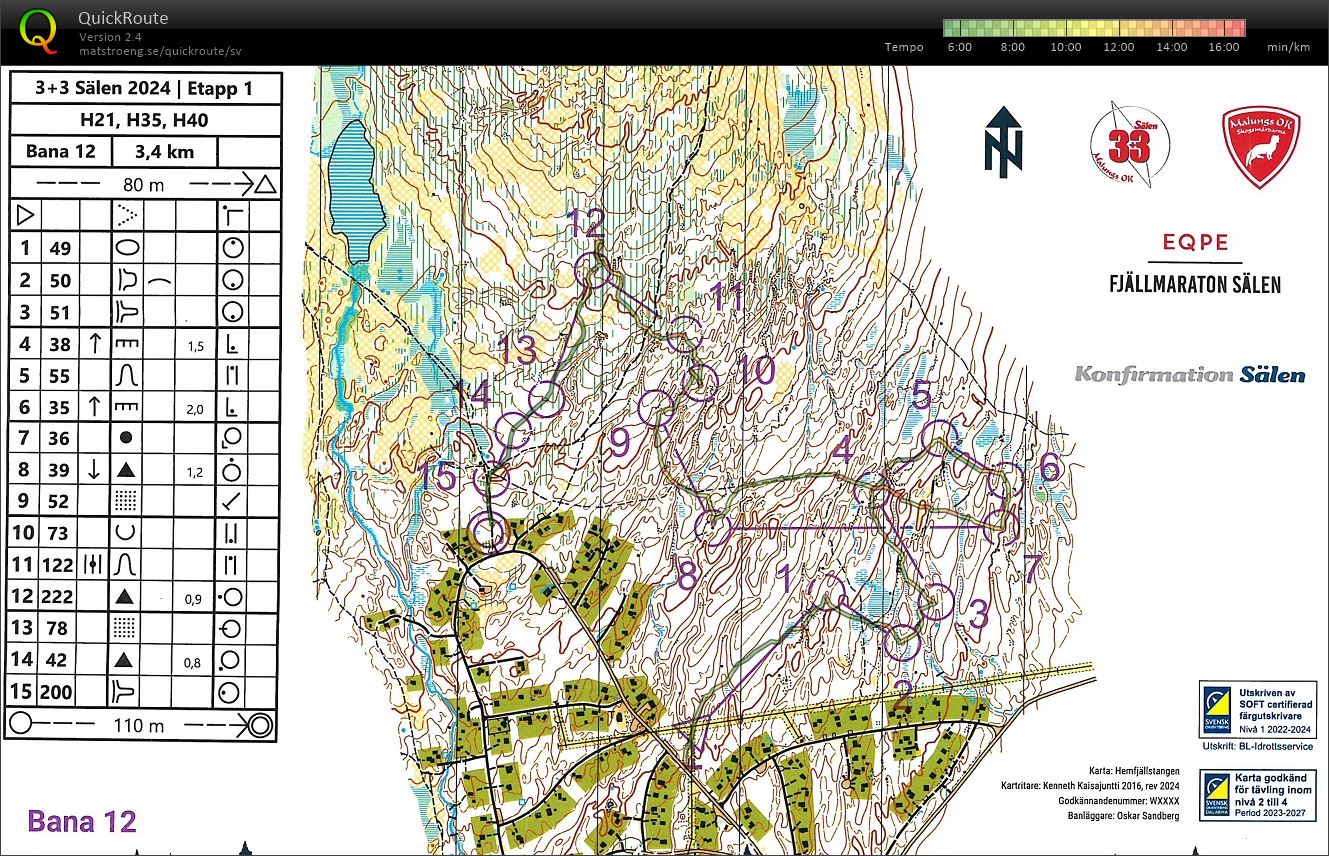Select control circle 5 on the map
The image size is (1329, 856).
tap(938, 438)
